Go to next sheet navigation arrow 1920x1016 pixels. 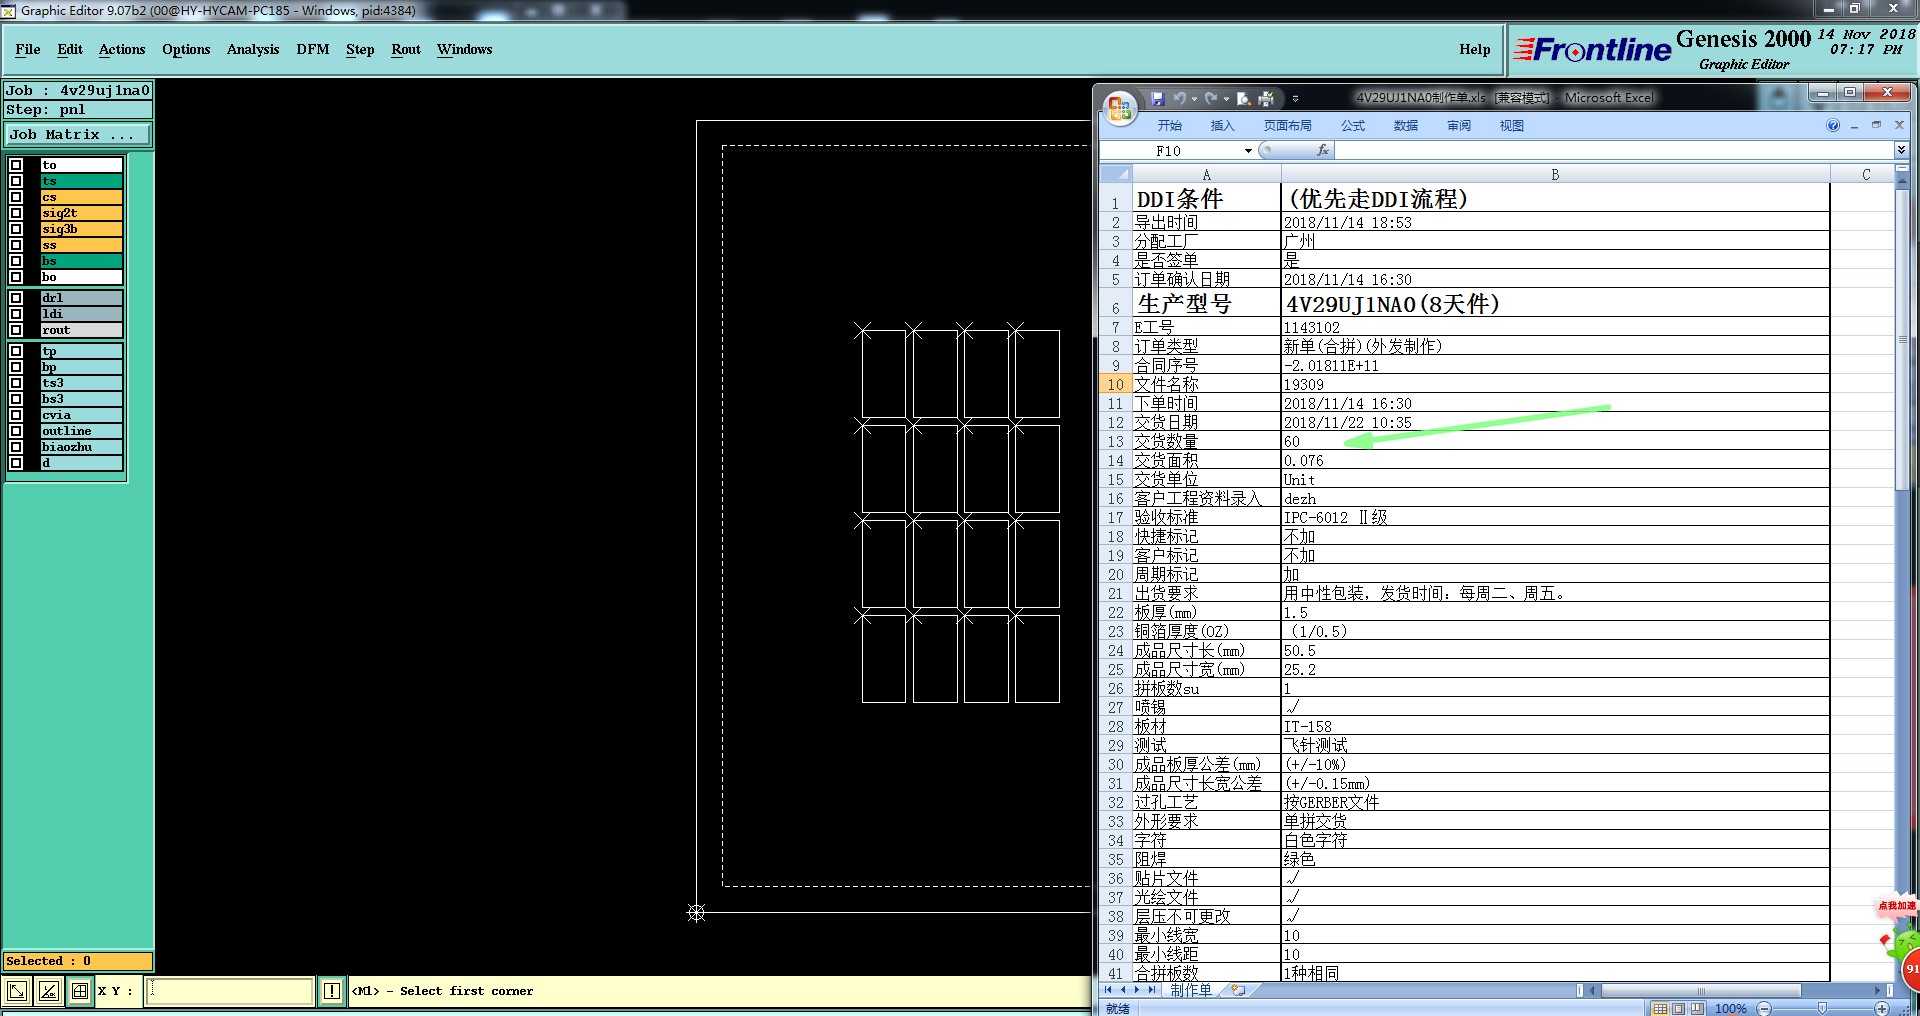pyautogui.click(x=1137, y=990)
